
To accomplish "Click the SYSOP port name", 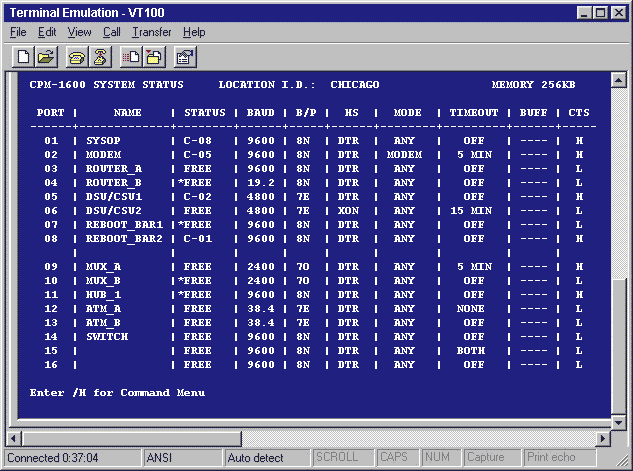I will click(103, 140).
